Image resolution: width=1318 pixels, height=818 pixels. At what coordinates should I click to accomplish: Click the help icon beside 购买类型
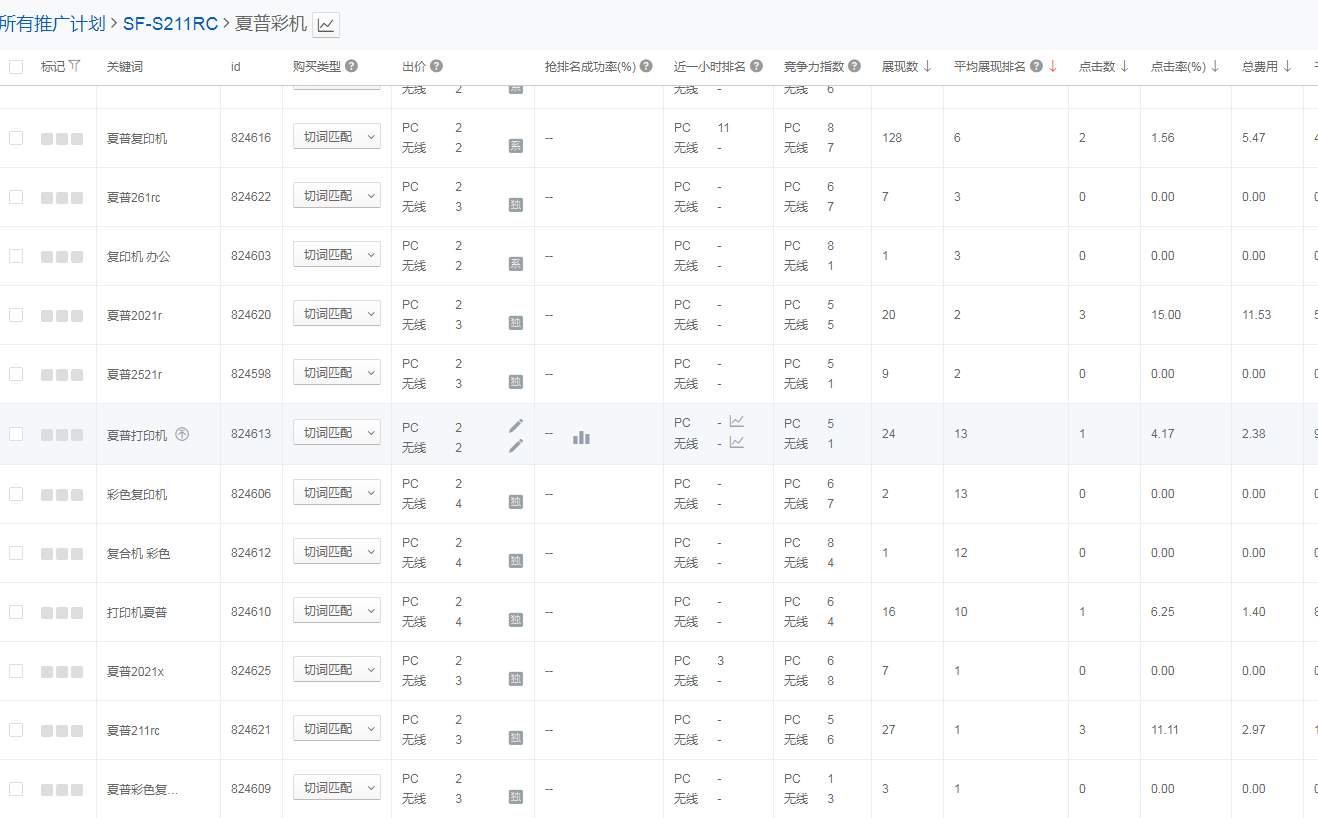click(x=351, y=66)
